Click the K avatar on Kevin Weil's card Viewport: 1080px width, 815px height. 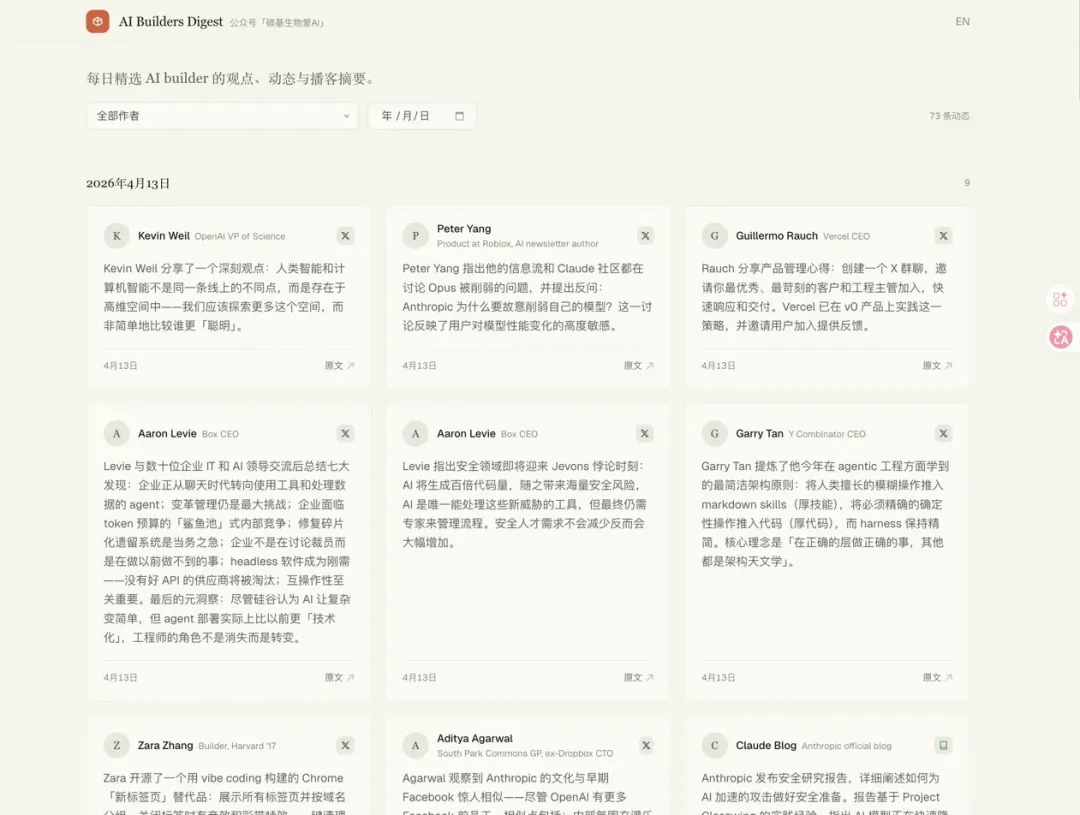pos(116,236)
